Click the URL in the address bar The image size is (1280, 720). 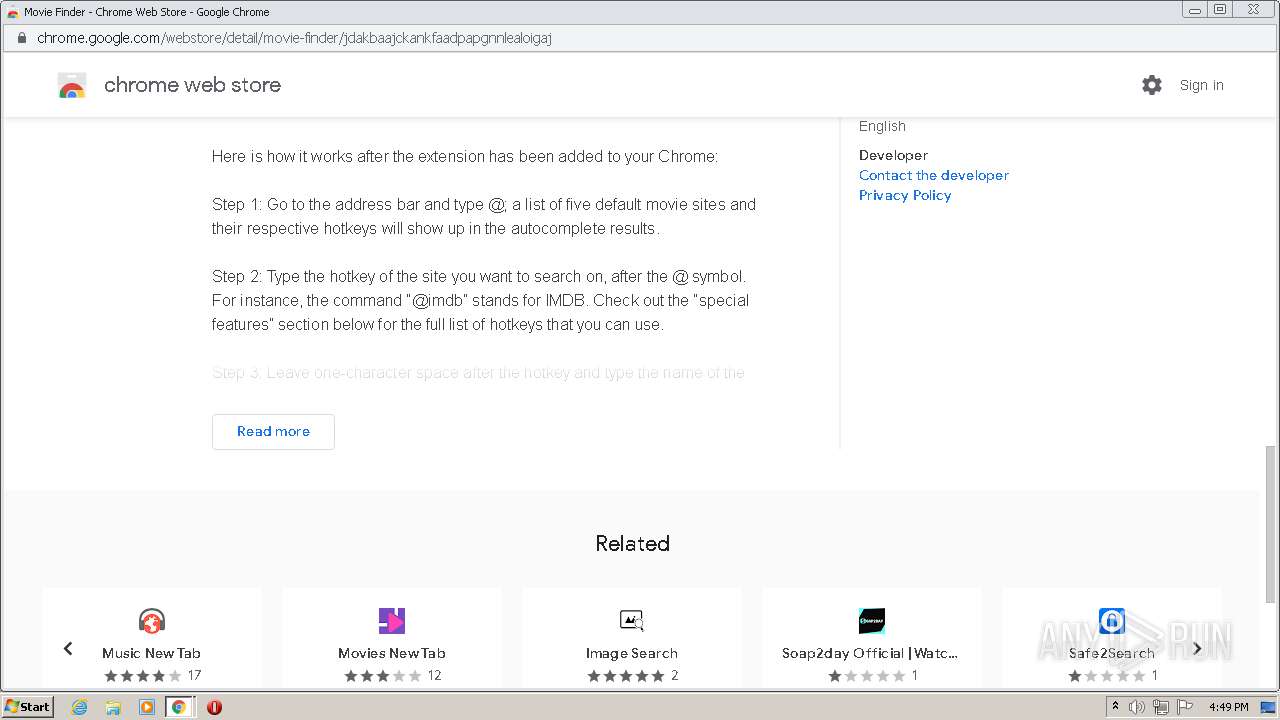click(294, 38)
